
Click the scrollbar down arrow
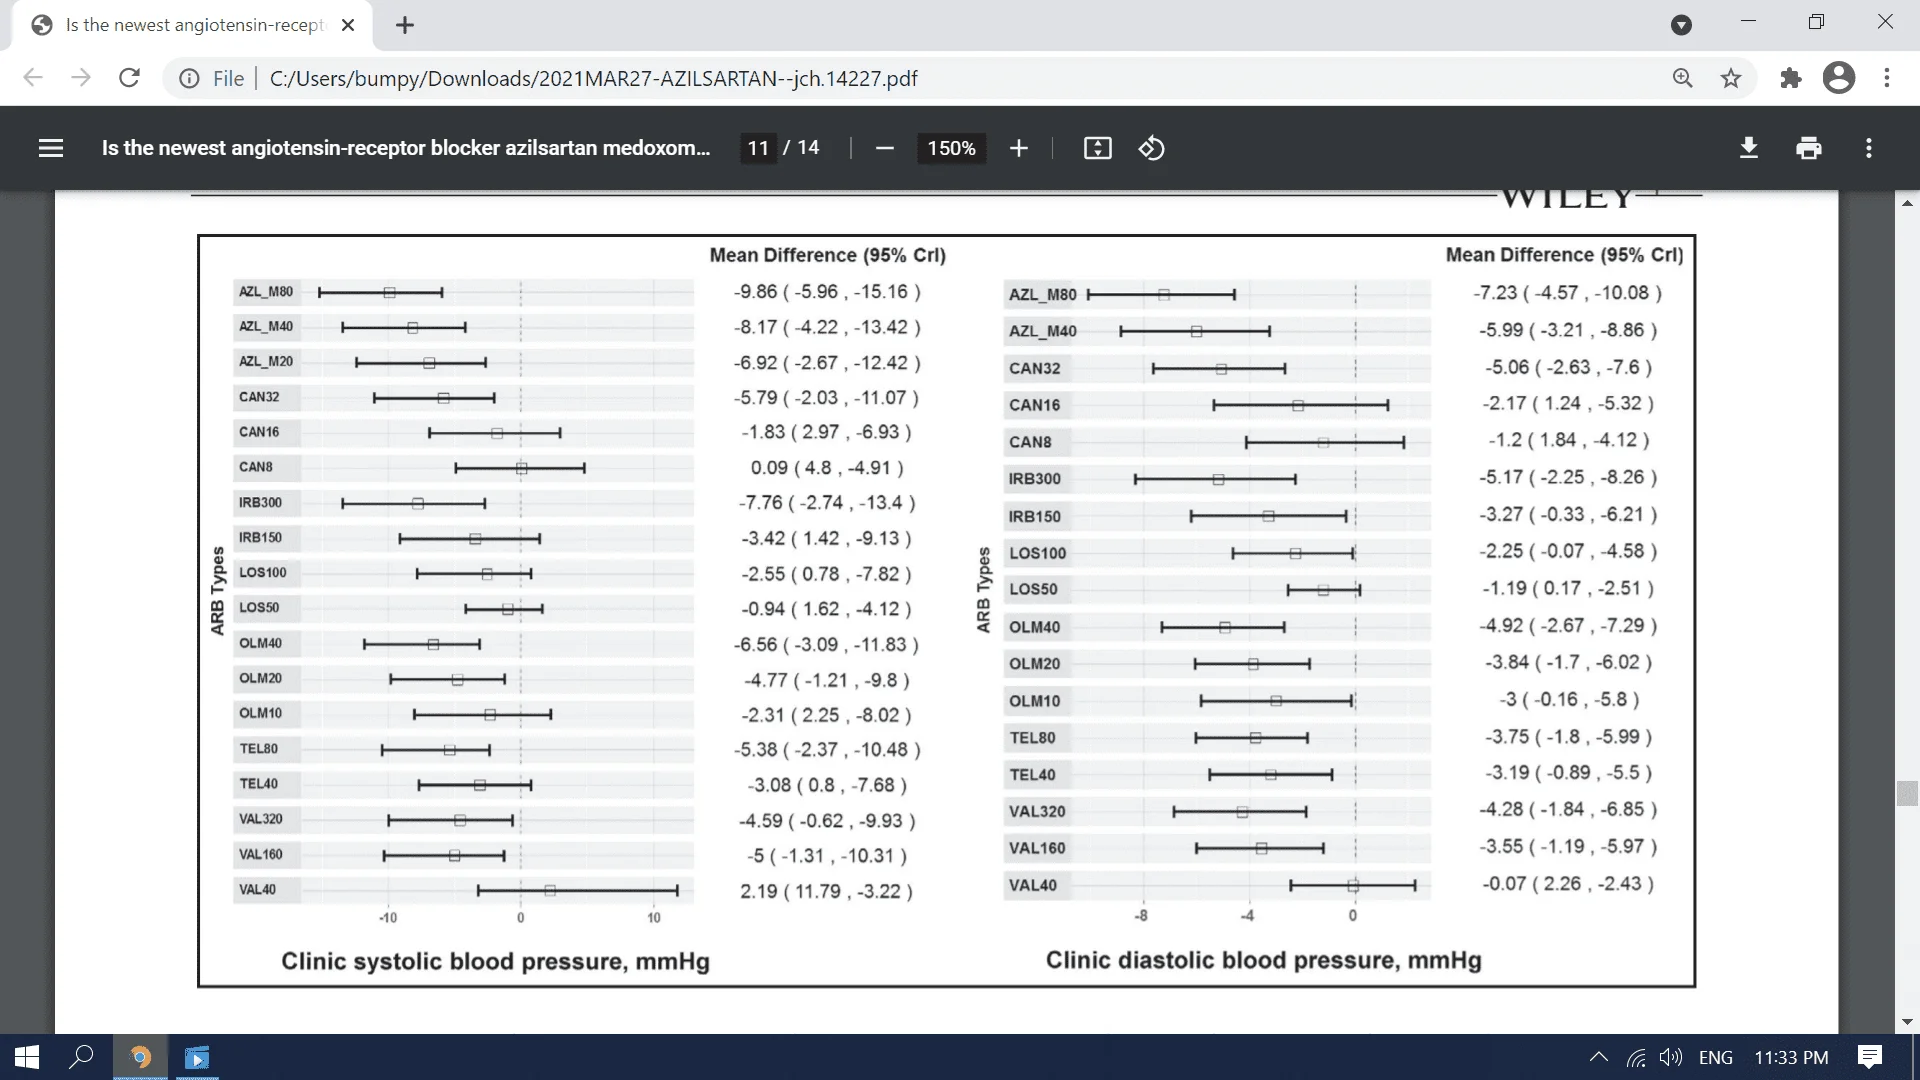coord(1907,1022)
